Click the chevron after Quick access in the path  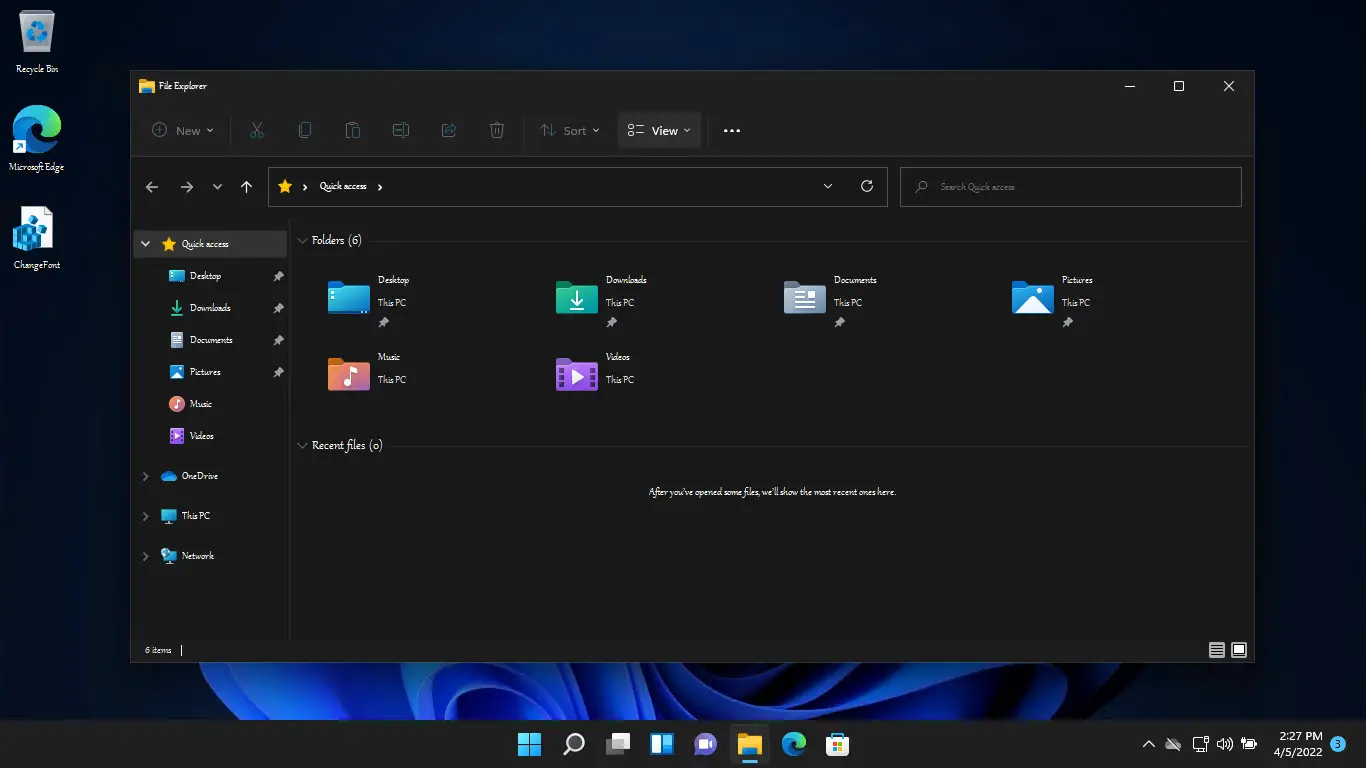[380, 187]
